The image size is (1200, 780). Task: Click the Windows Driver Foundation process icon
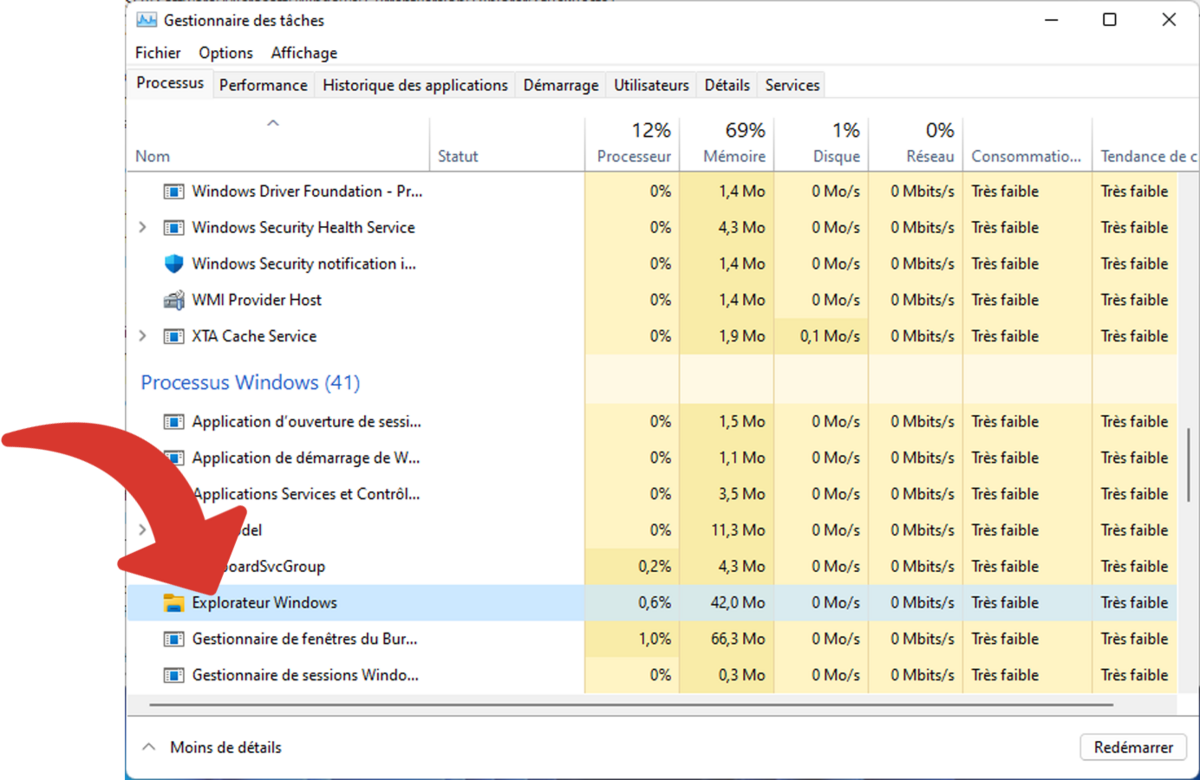click(174, 191)
